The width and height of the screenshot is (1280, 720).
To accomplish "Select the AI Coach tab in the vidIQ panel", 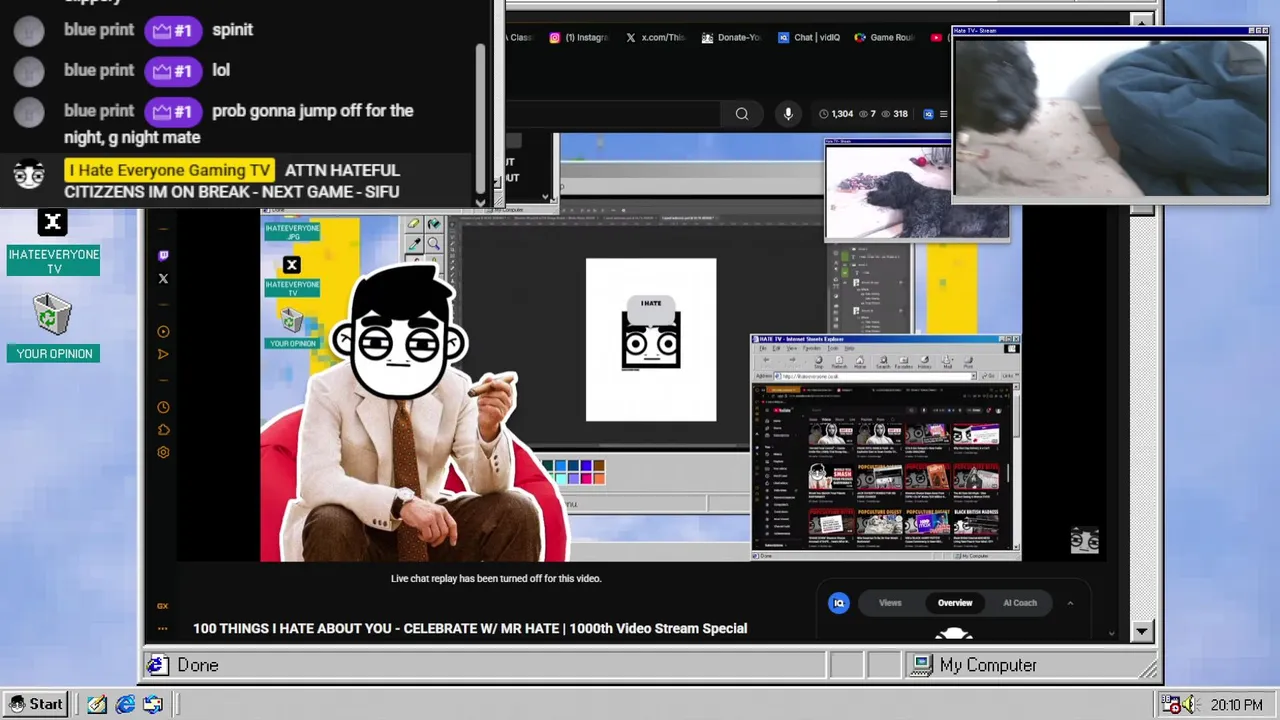I will pyautogui.click(x=1020, y=603).
